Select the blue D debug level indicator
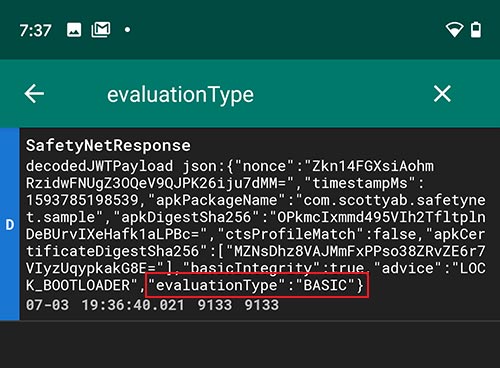 [10, 225]
